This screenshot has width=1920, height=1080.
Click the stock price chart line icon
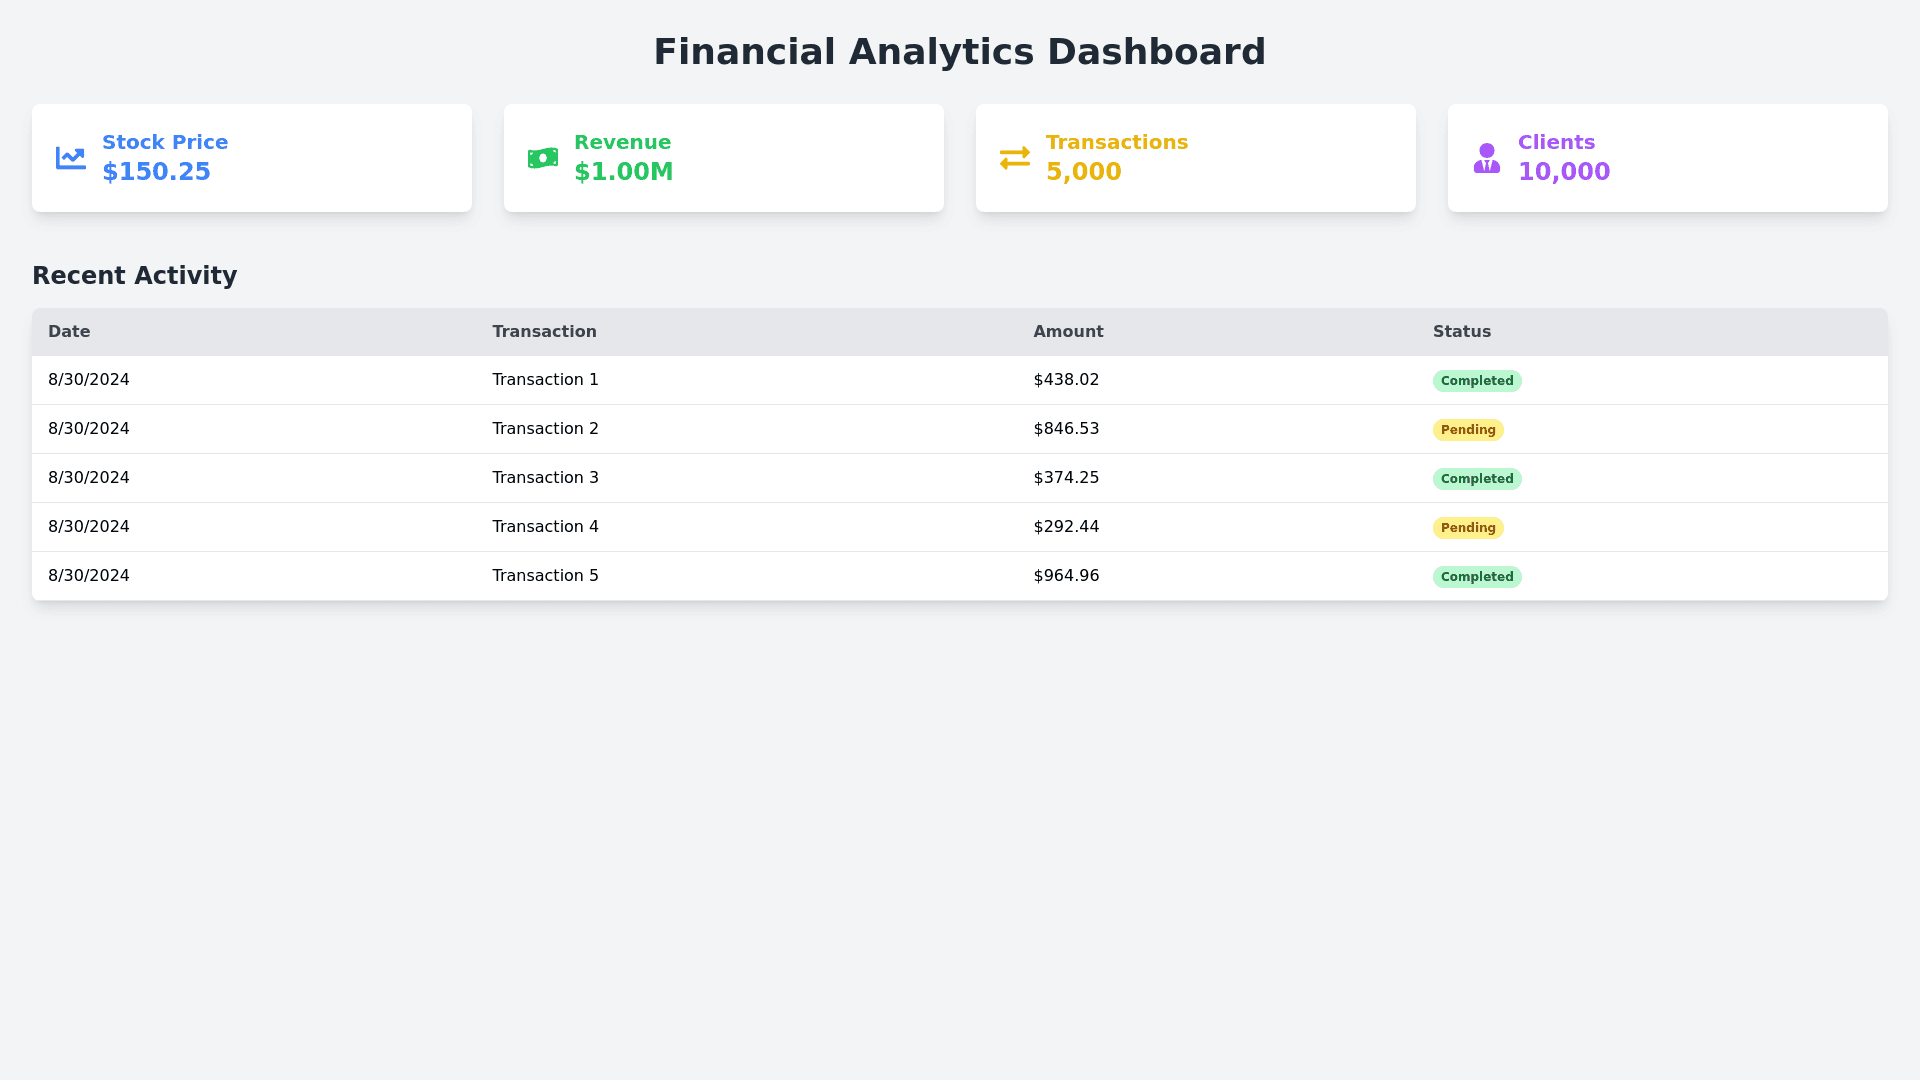(x=70, y=158)
